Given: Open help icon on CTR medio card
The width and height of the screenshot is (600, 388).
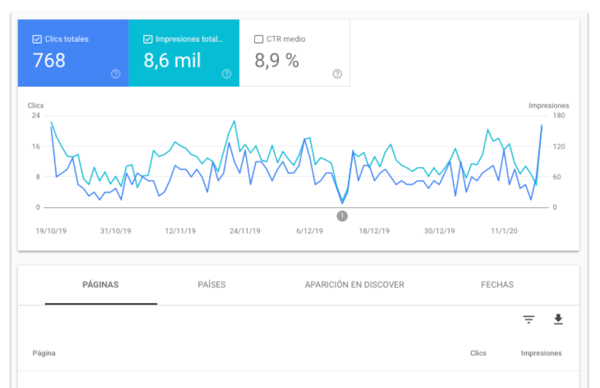Looking at the screenshot, I should 337,74.
